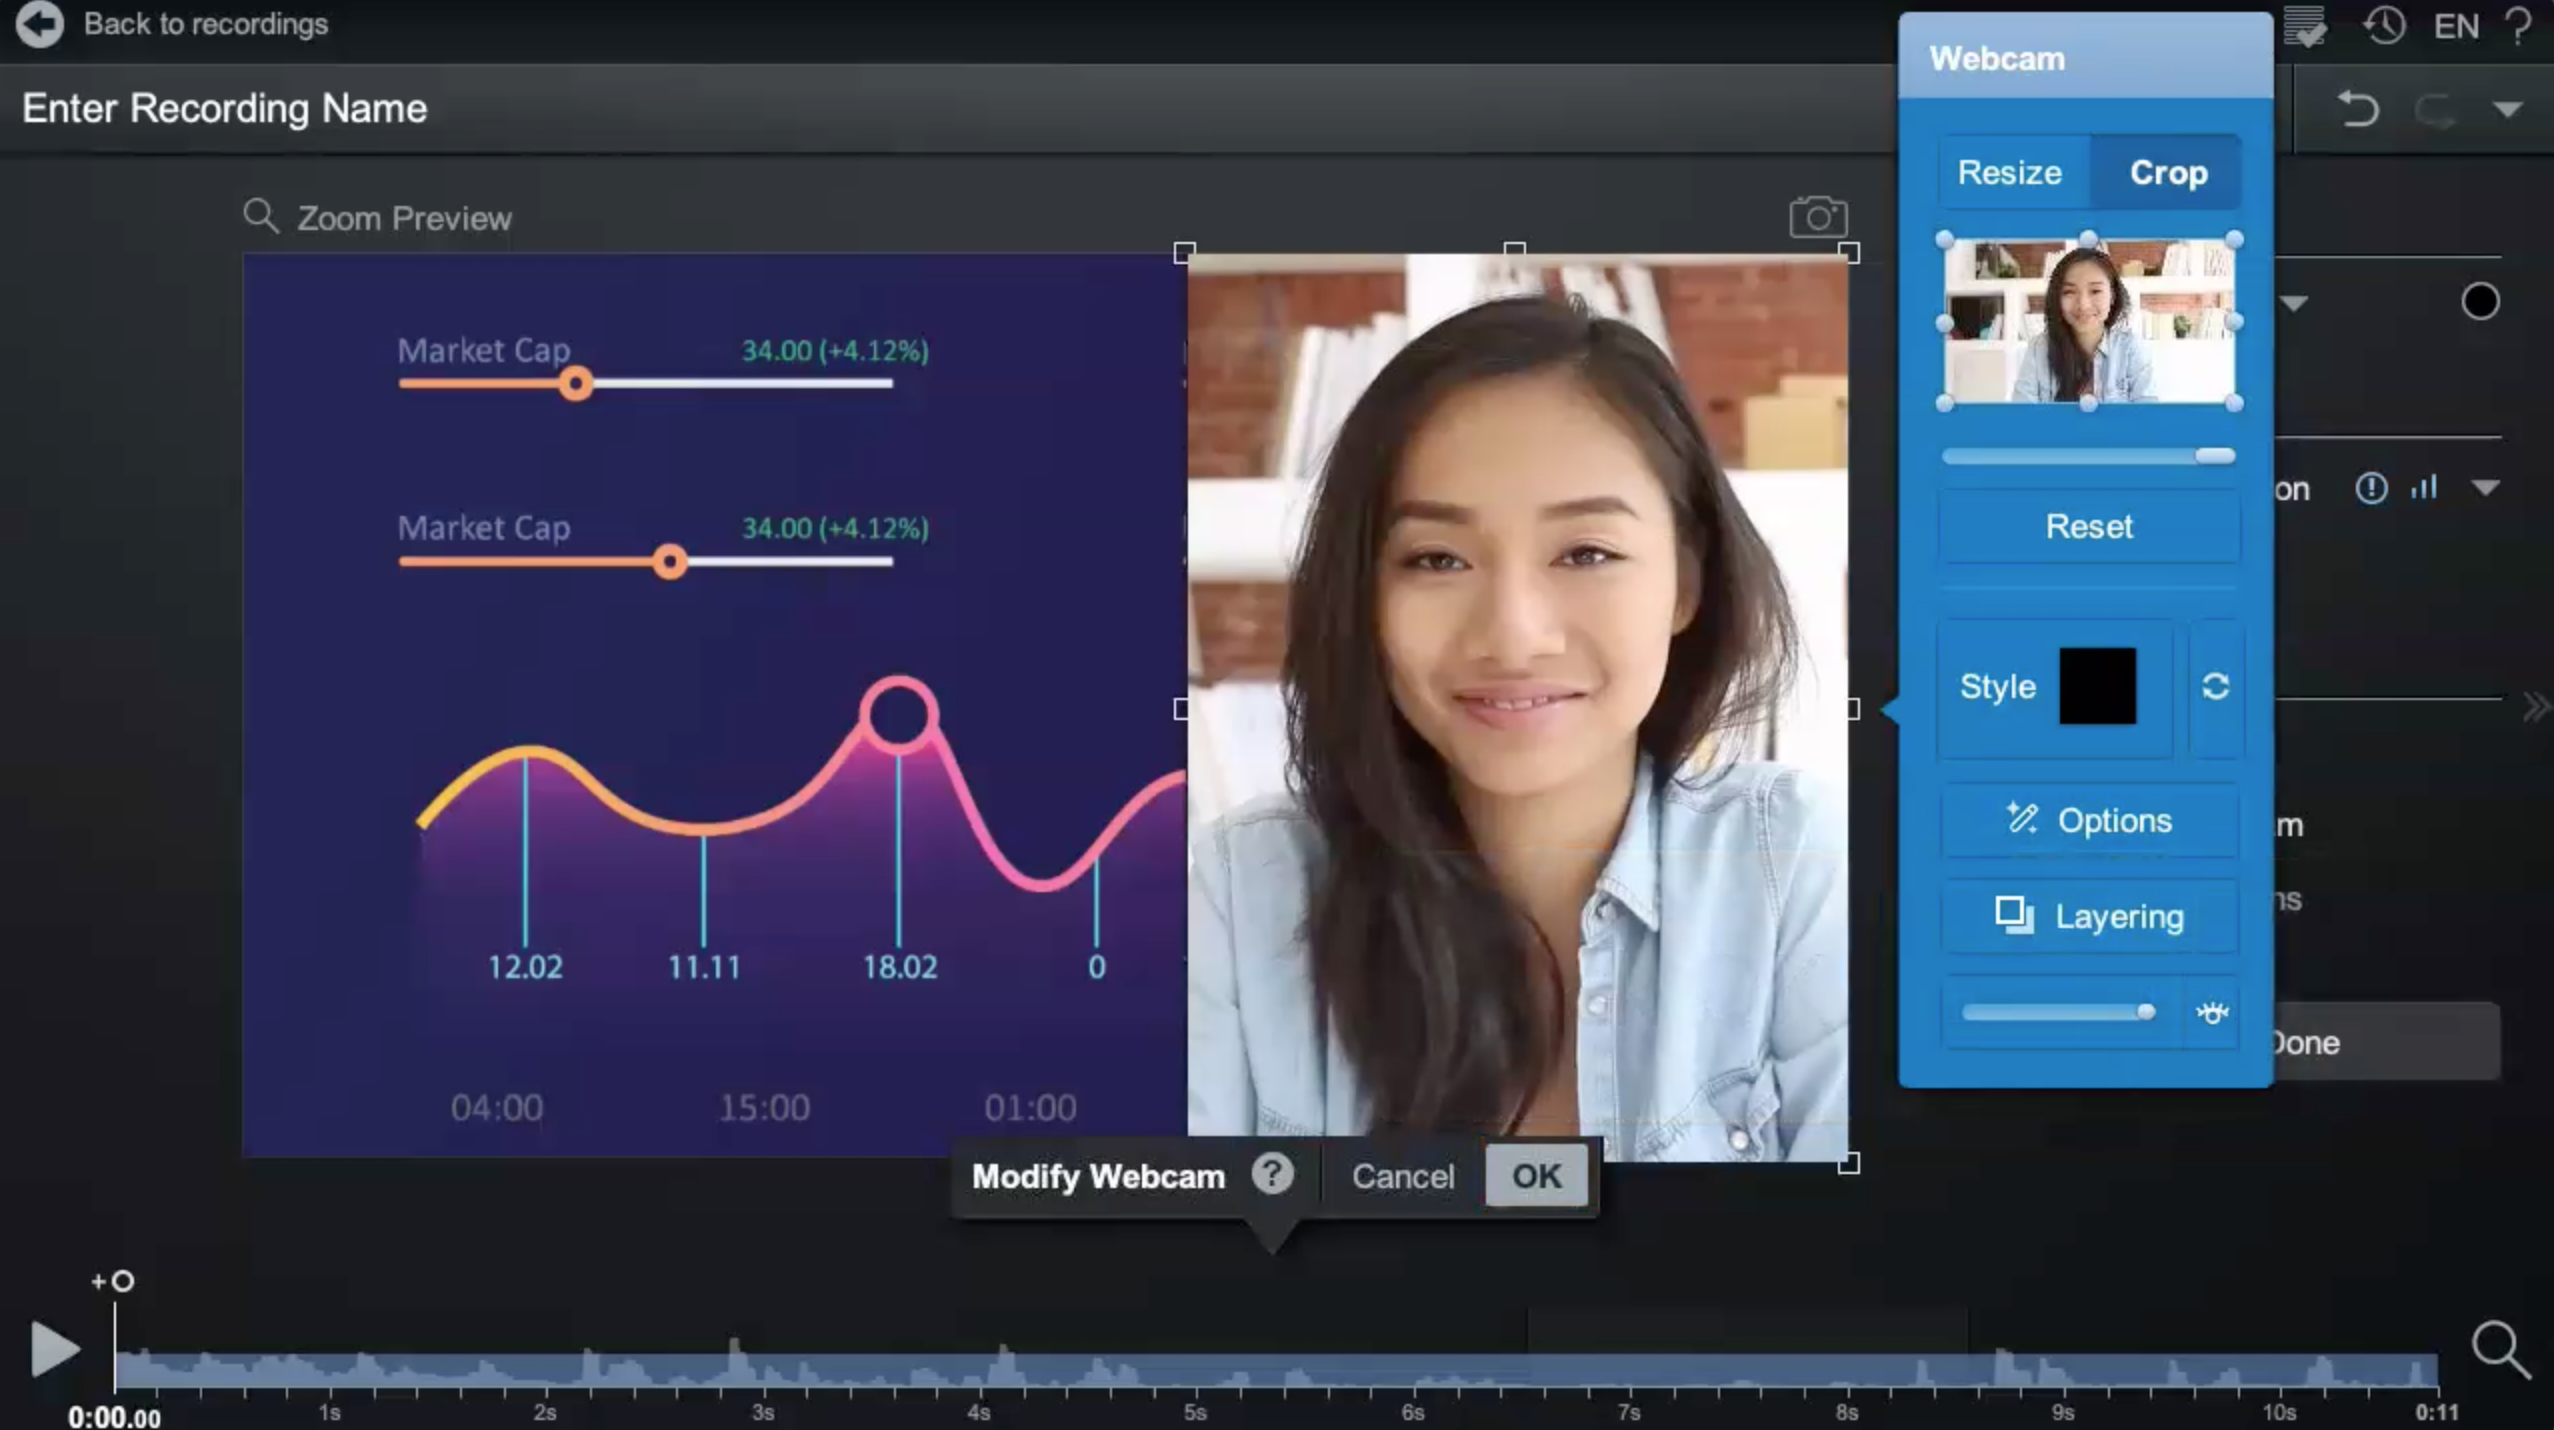Open the history clock icon
The height and width of the screenshot is (1430, 2554).
[2384, 25]
